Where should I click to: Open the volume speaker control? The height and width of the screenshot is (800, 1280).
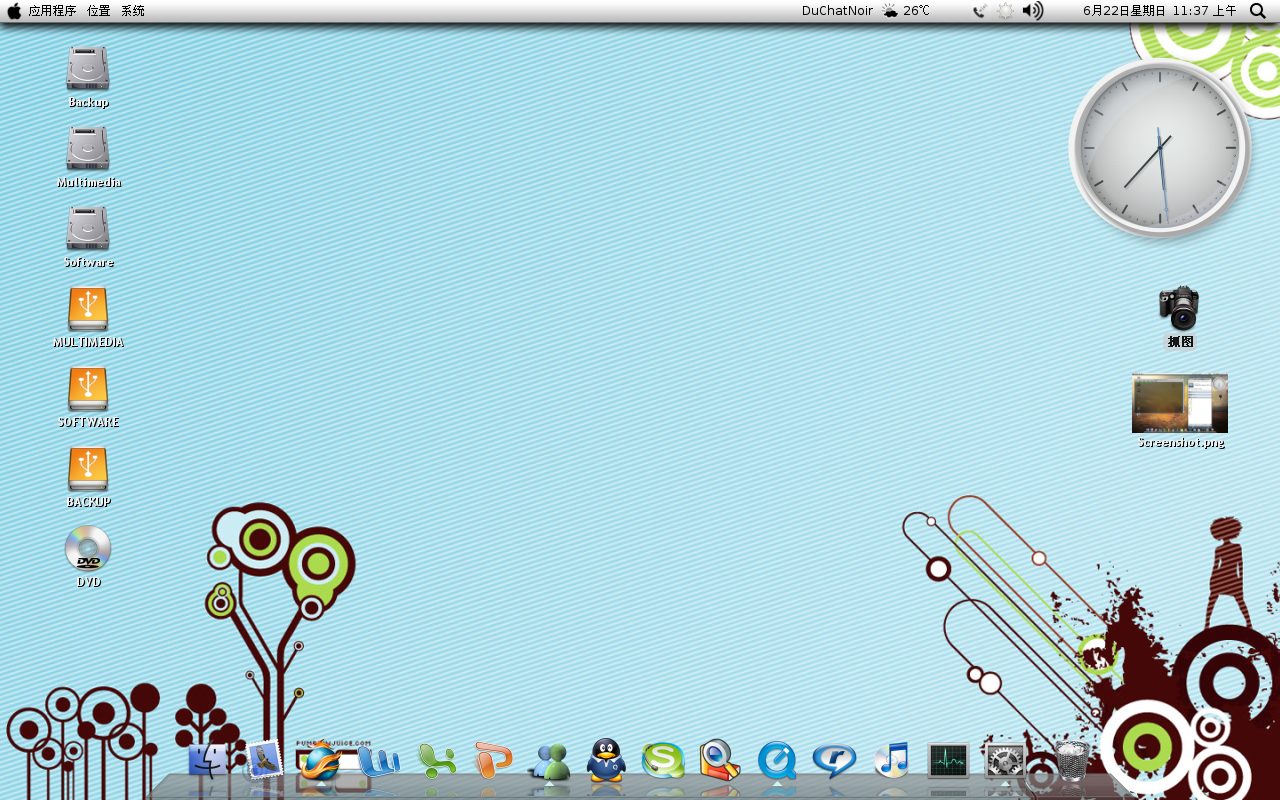[x=1033, y=10]
